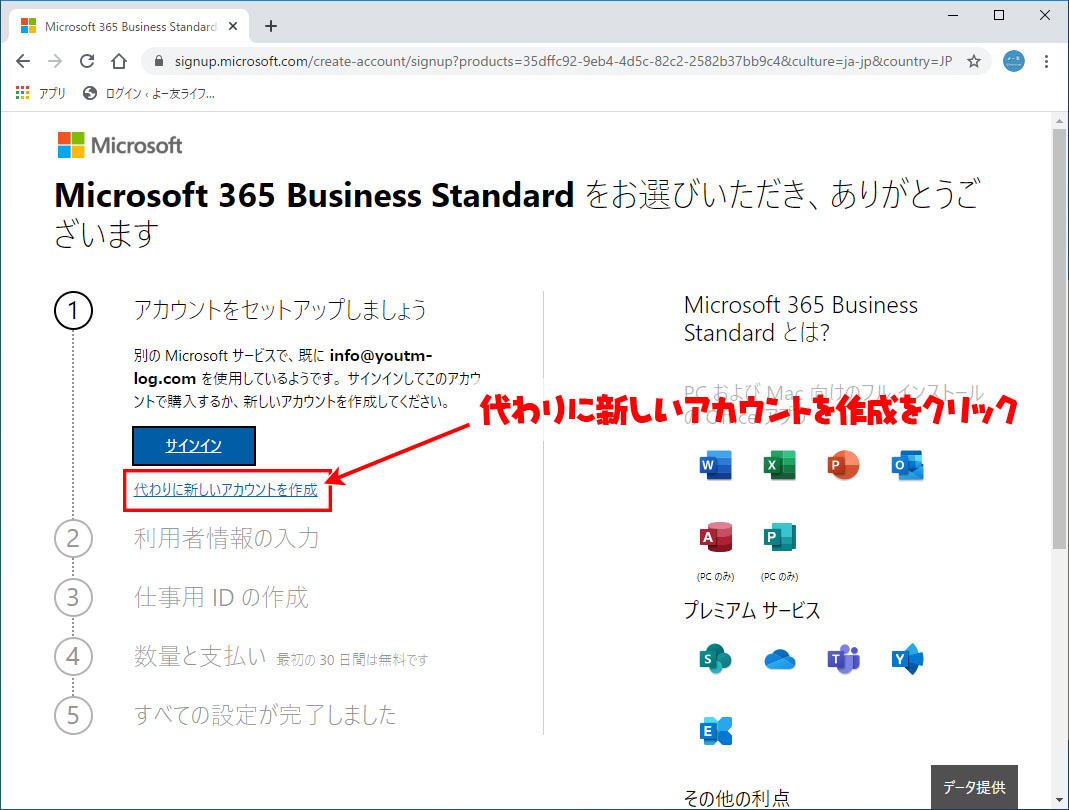Click the SharePoint service icon

tap(715, 659)
